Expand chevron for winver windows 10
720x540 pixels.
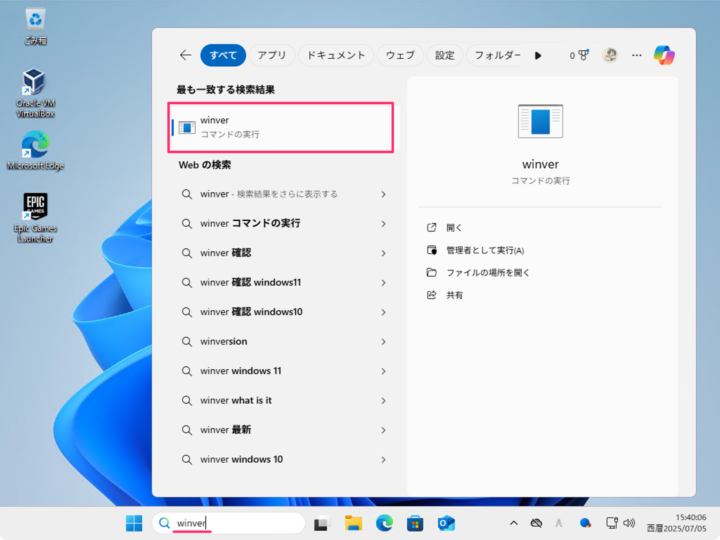383,460
